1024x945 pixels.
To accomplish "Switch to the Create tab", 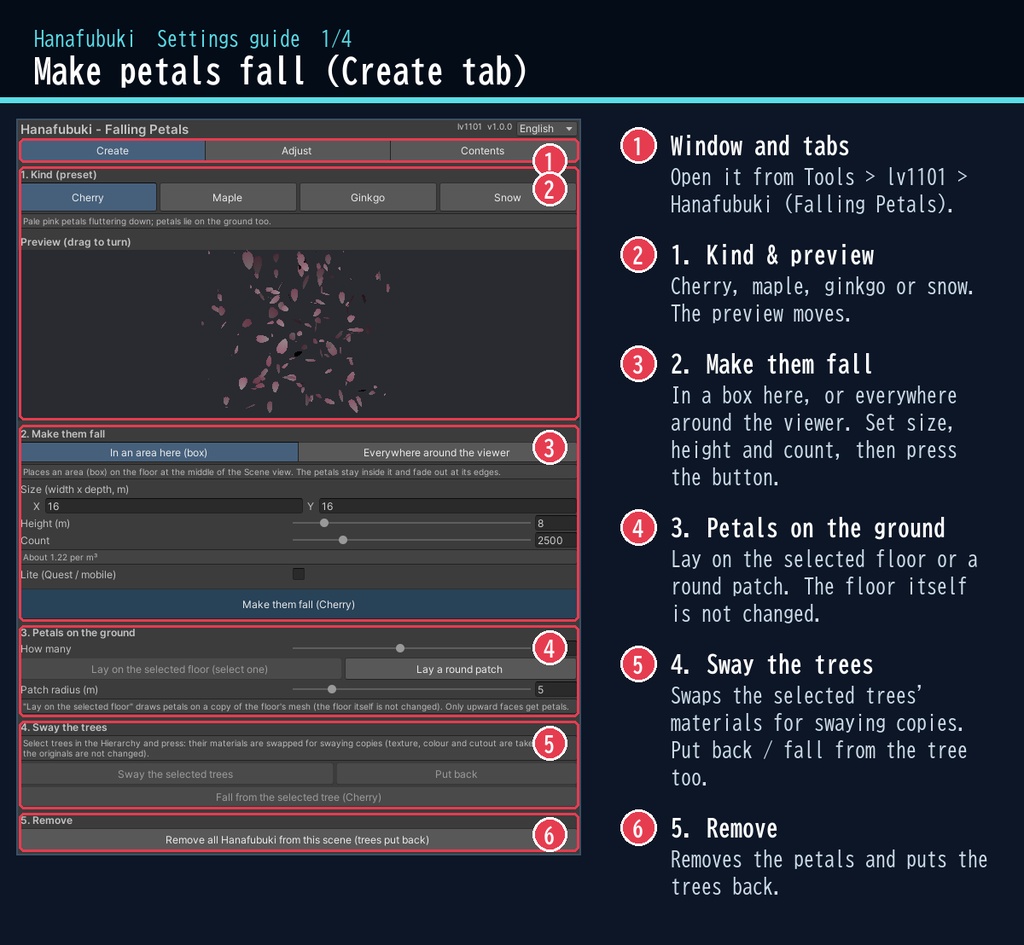I will coord(112,151).
